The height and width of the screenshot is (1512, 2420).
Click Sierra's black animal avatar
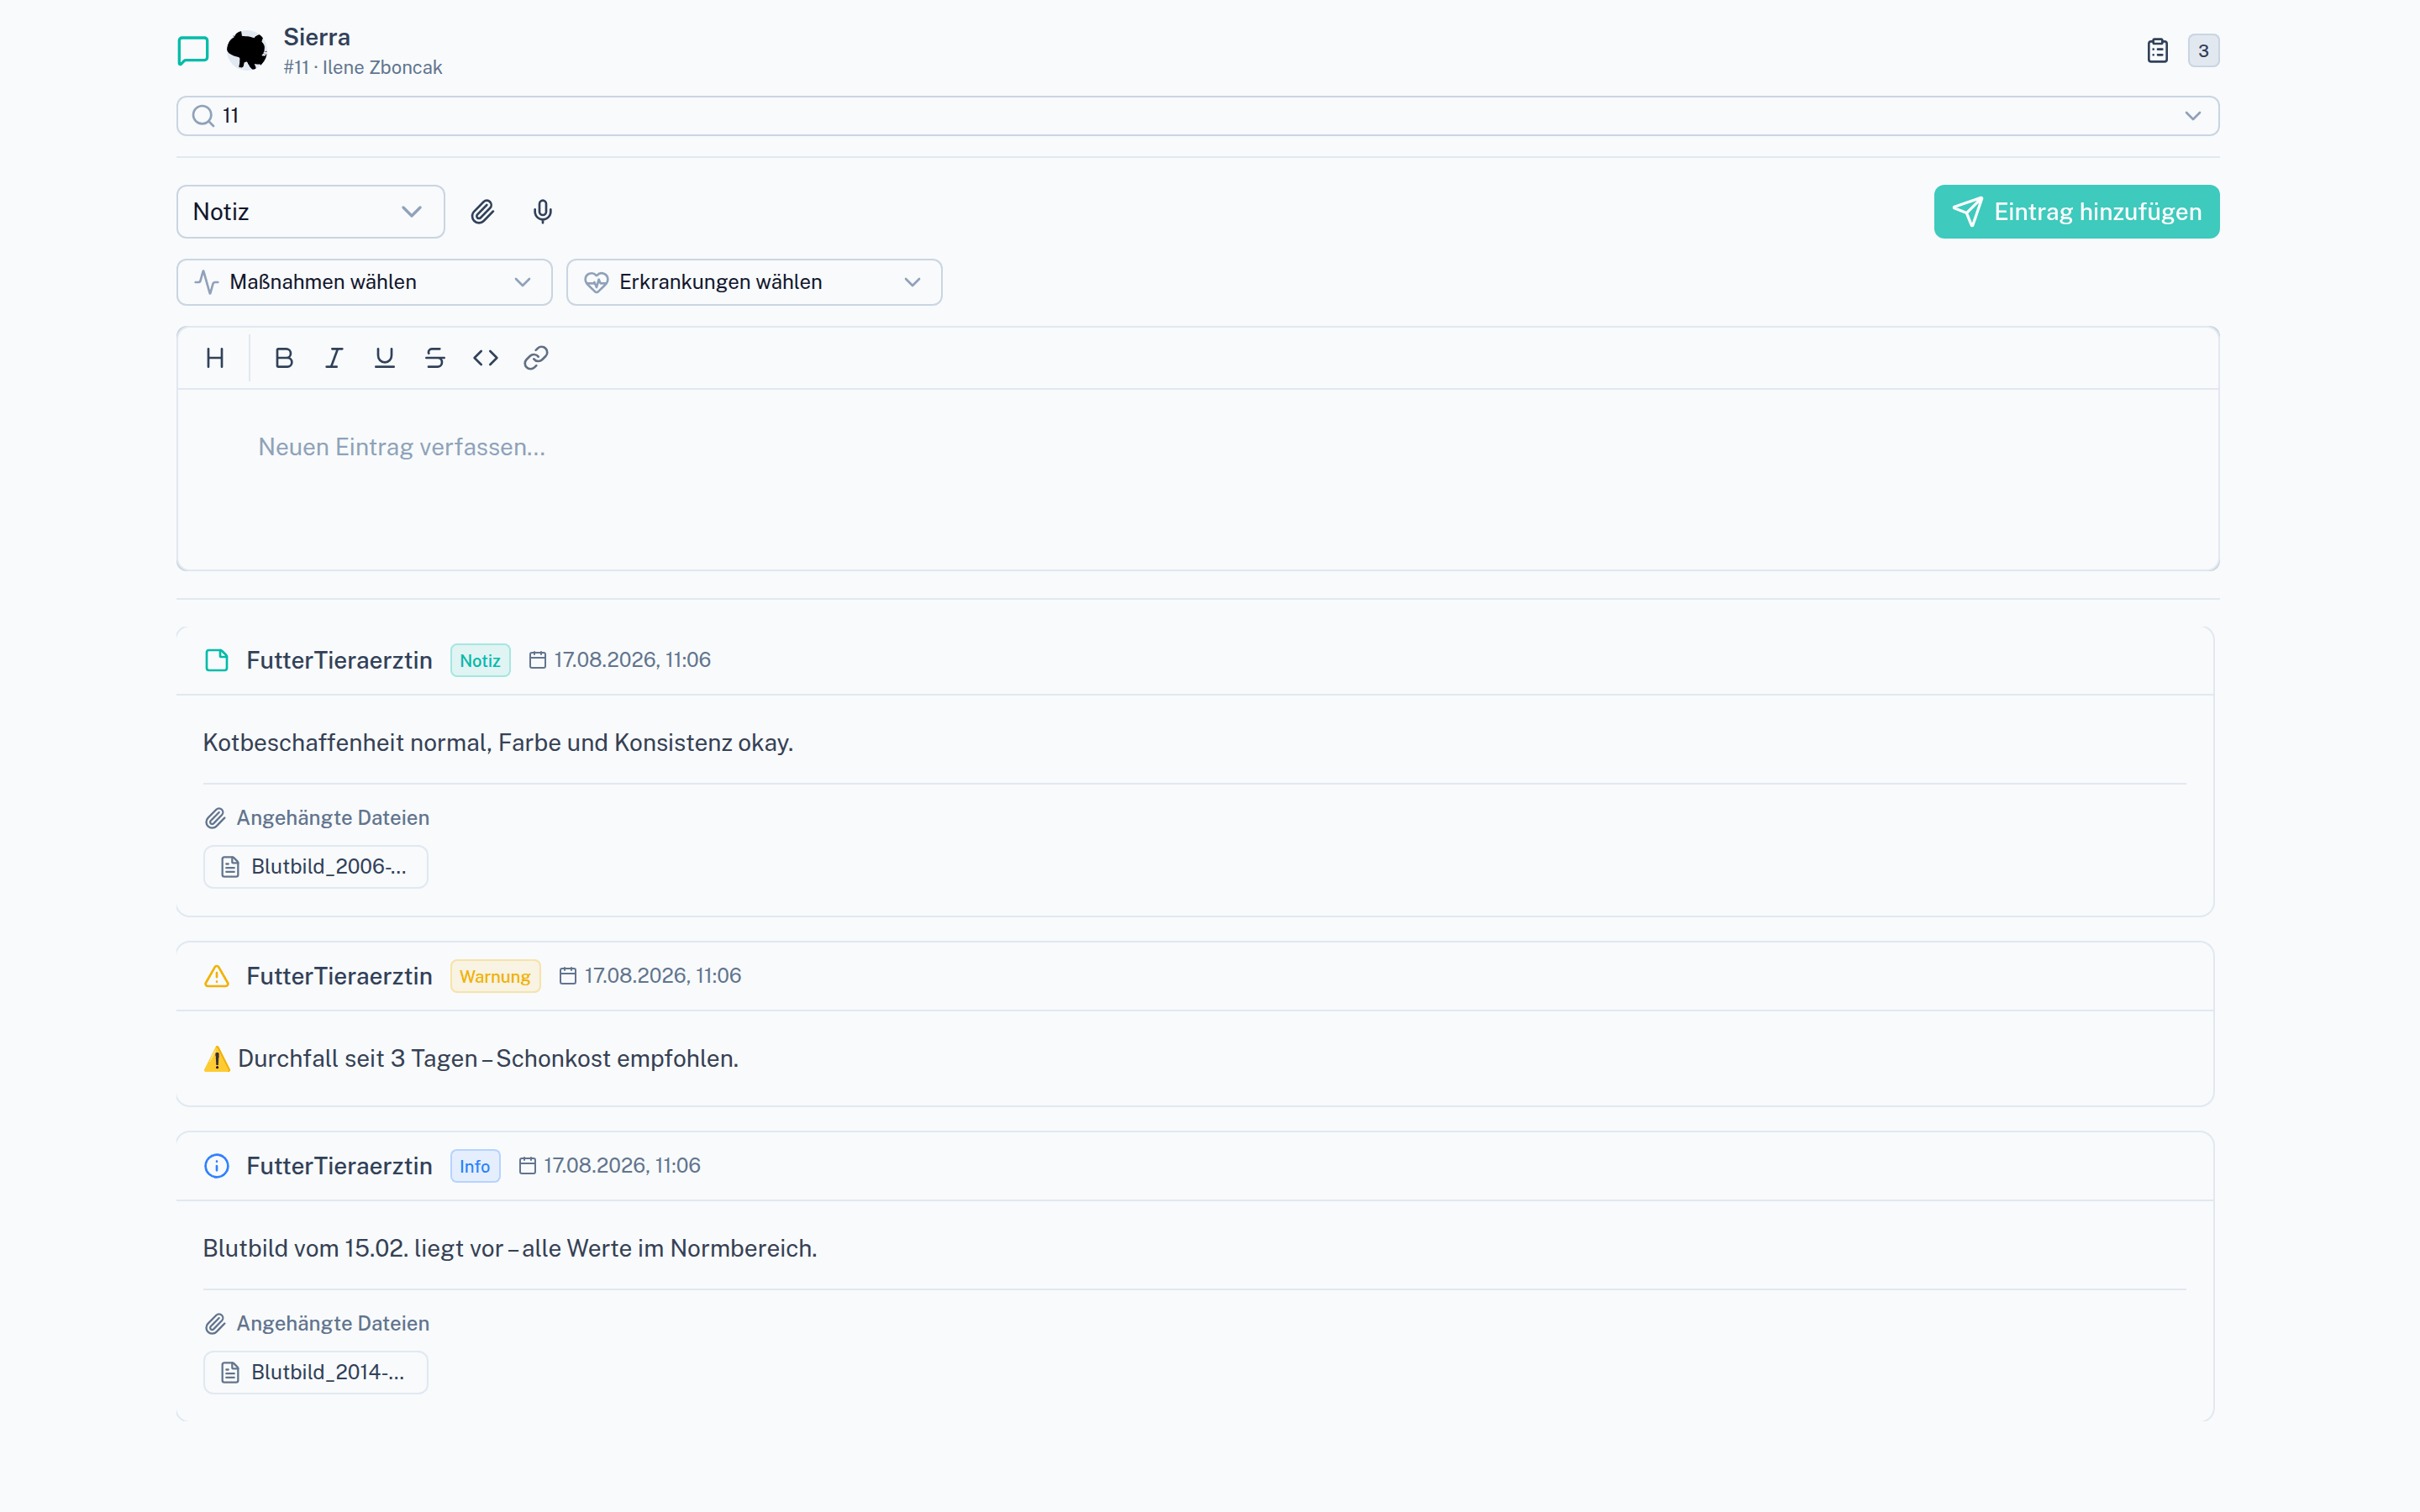coord(247,50)
